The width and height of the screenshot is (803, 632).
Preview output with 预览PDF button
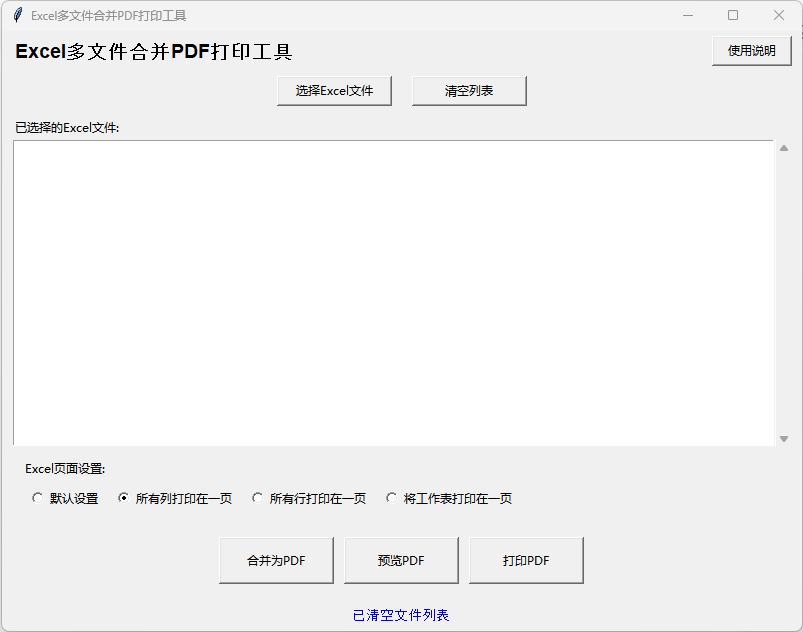point(401,560)
